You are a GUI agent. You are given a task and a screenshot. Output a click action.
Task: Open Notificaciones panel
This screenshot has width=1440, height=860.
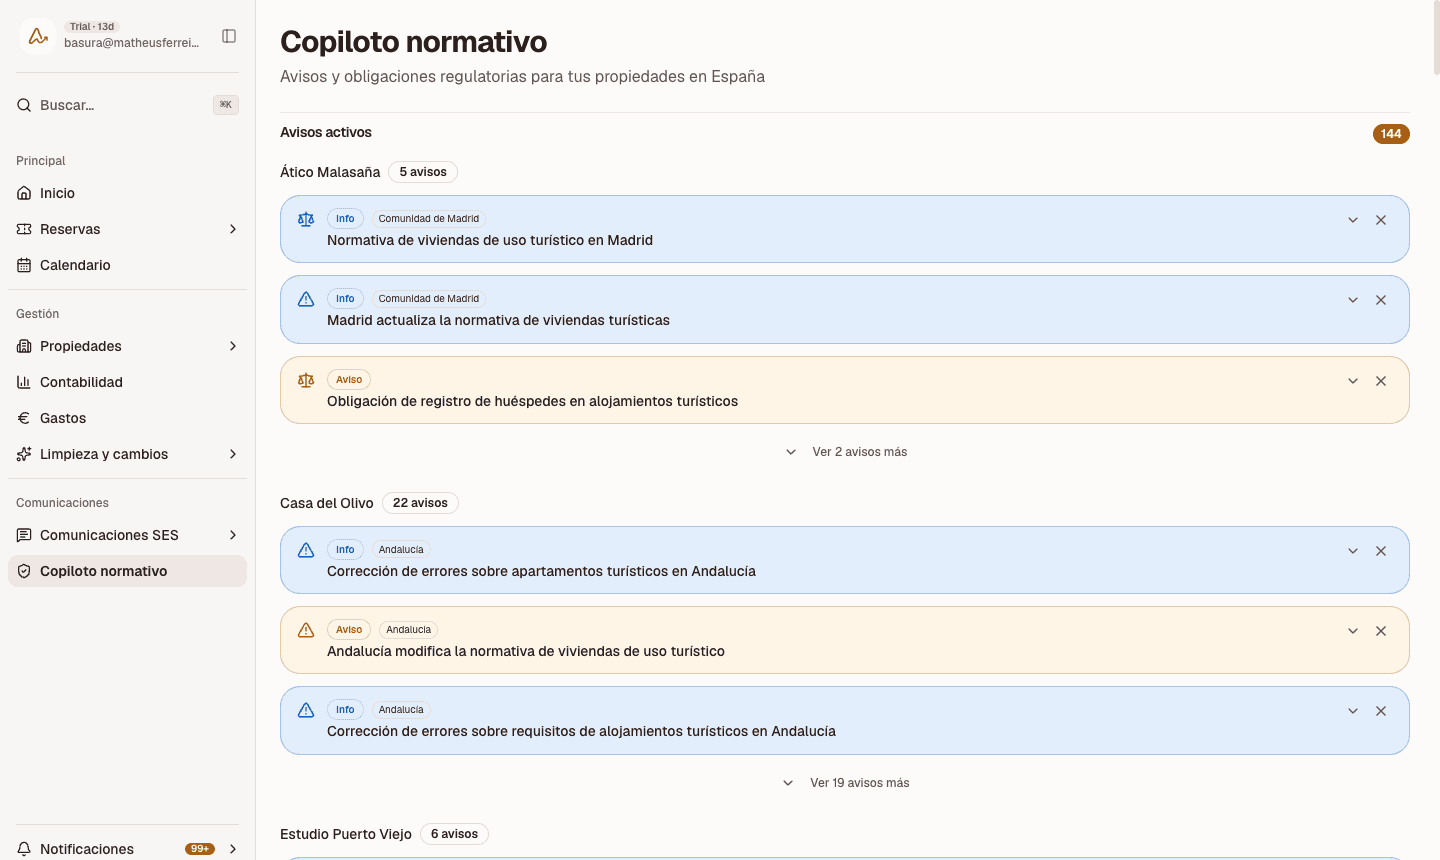click(127, 849)
